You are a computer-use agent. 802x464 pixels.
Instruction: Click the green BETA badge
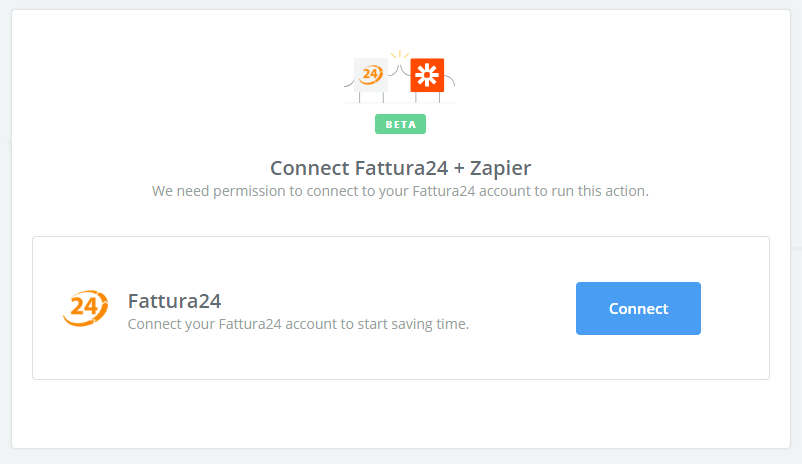[400, 124]
